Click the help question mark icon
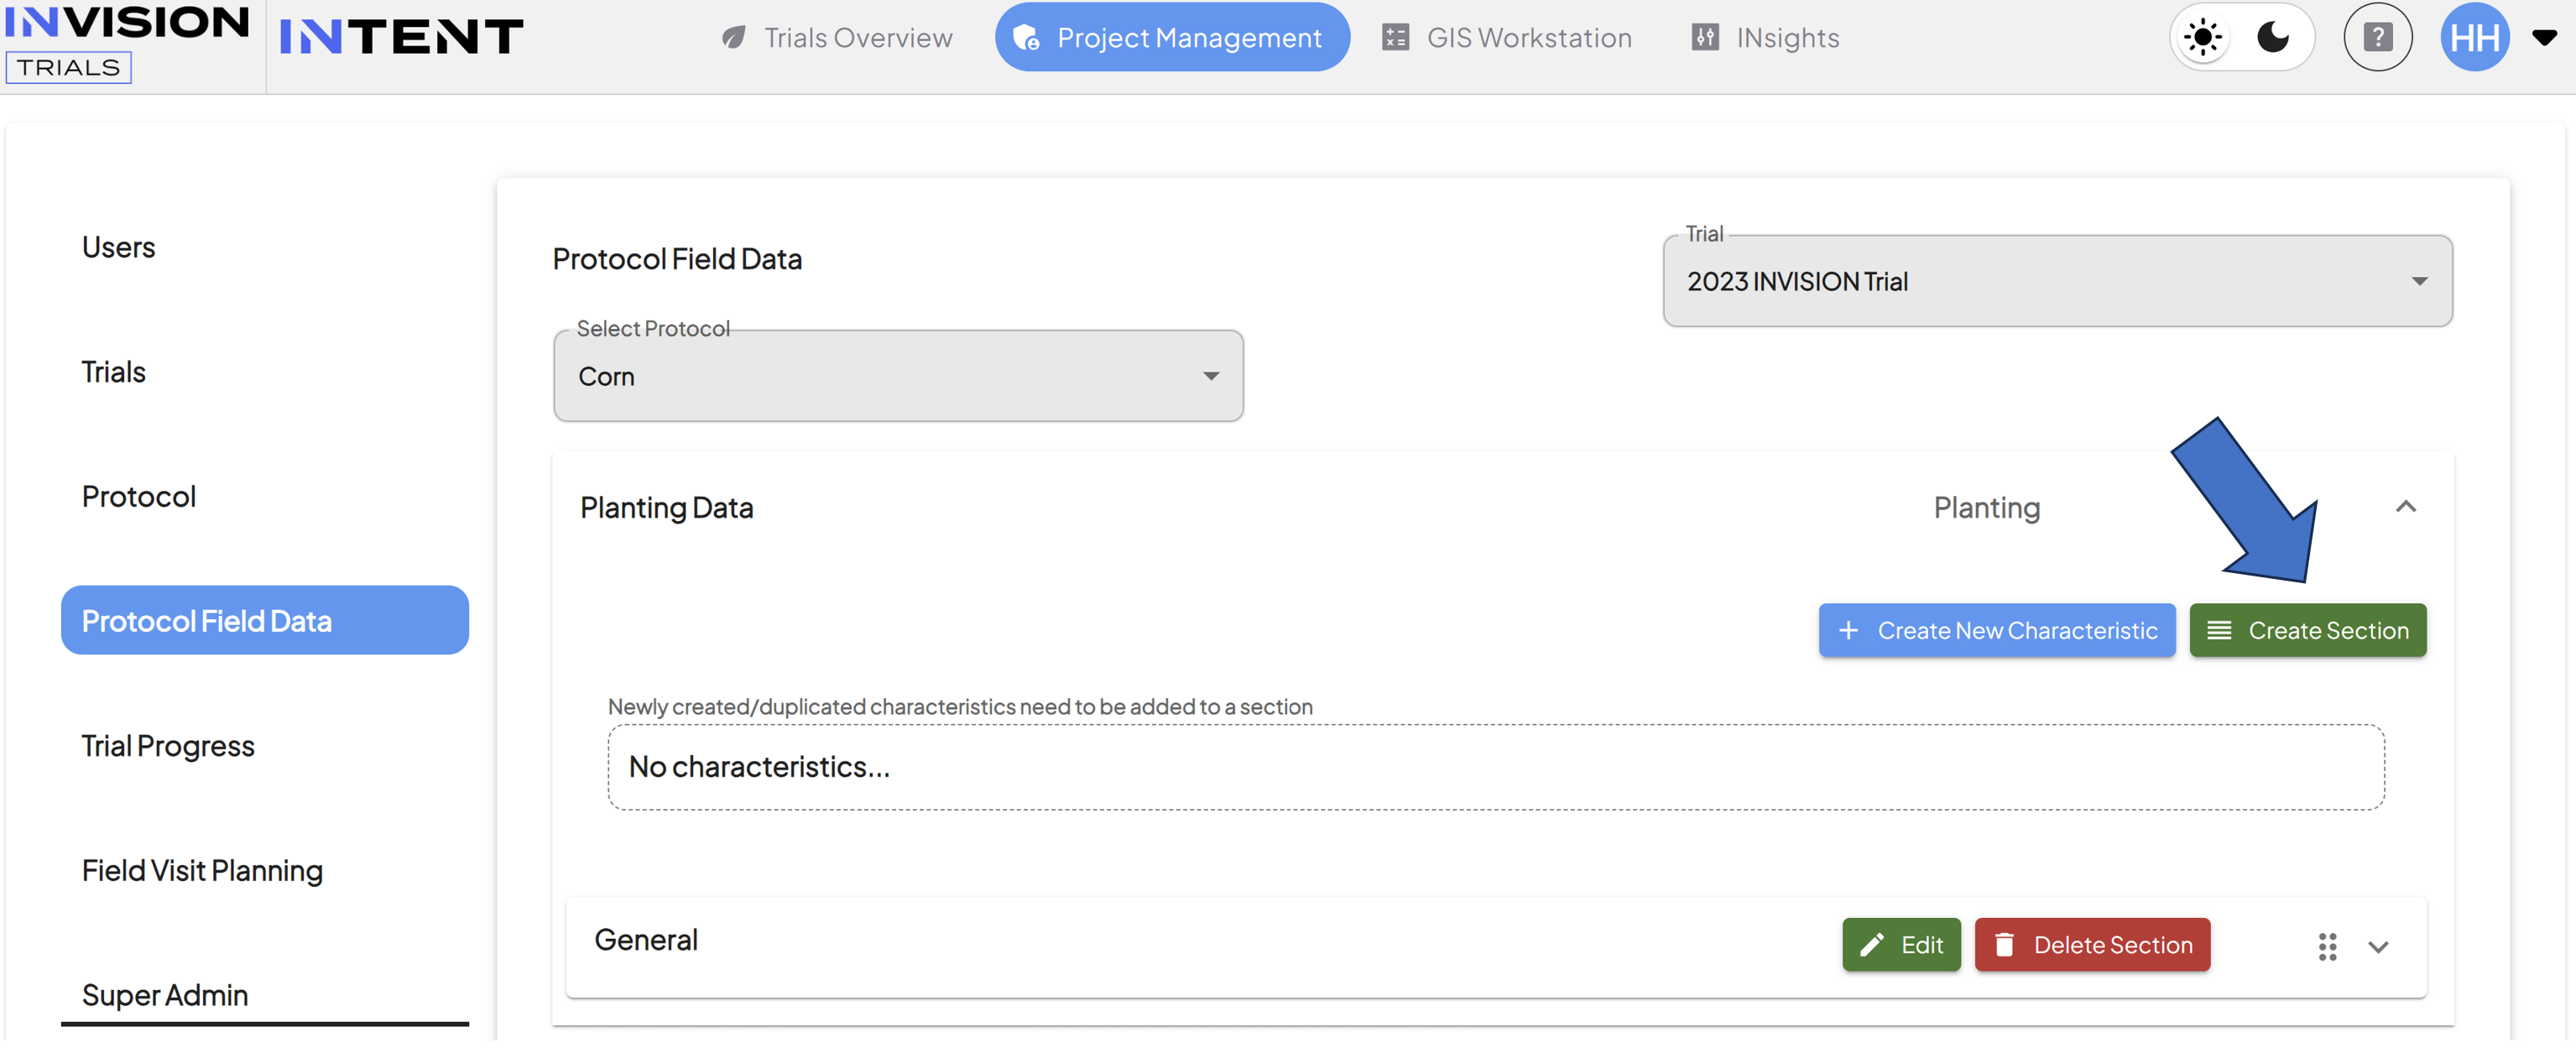The image size is (2576, 1048). coord(2377,38)
